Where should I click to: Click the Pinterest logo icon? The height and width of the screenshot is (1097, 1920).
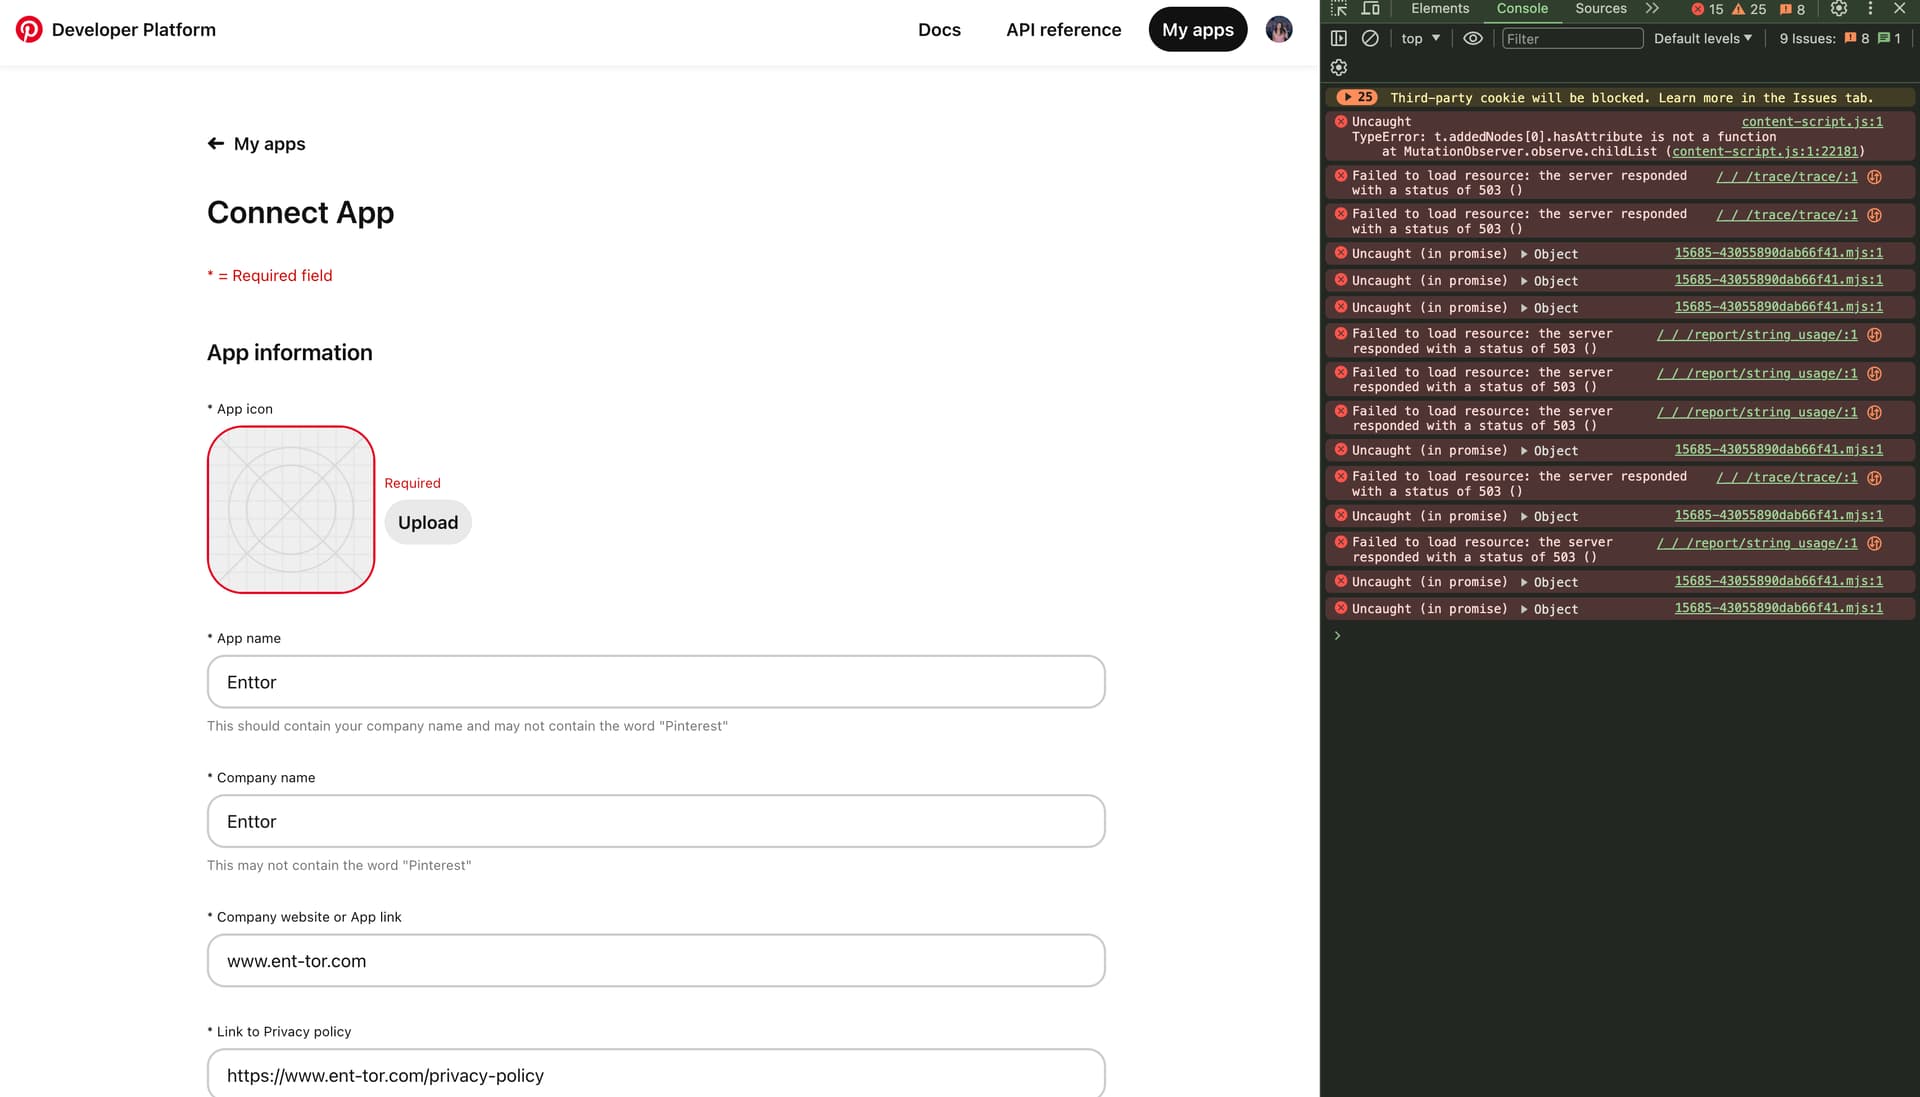tap(29, 30)
